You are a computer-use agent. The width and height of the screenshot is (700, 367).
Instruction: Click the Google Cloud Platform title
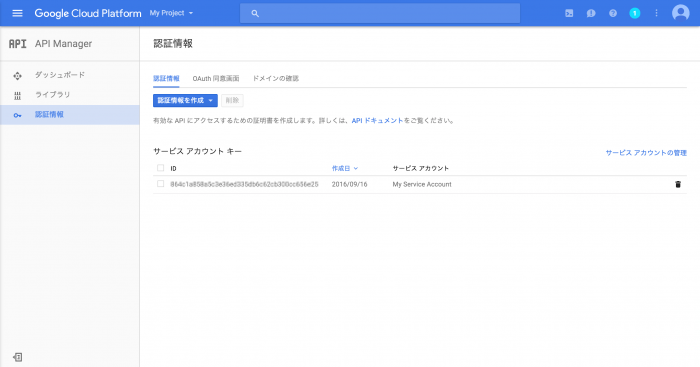click(88, 13)
